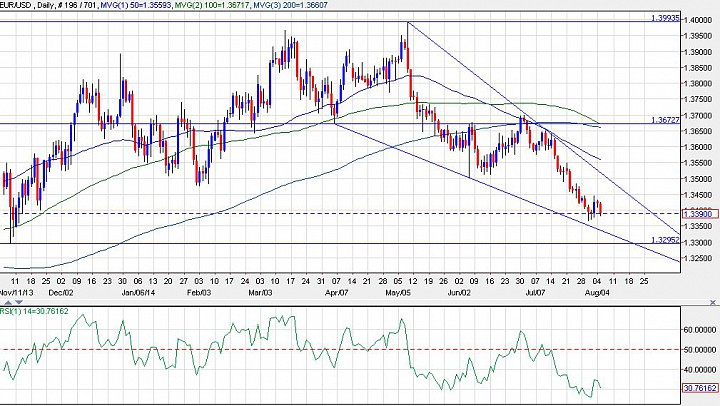Click the Dec/02 date axis label
The image size is (720, 406).
tap(62, 293)
